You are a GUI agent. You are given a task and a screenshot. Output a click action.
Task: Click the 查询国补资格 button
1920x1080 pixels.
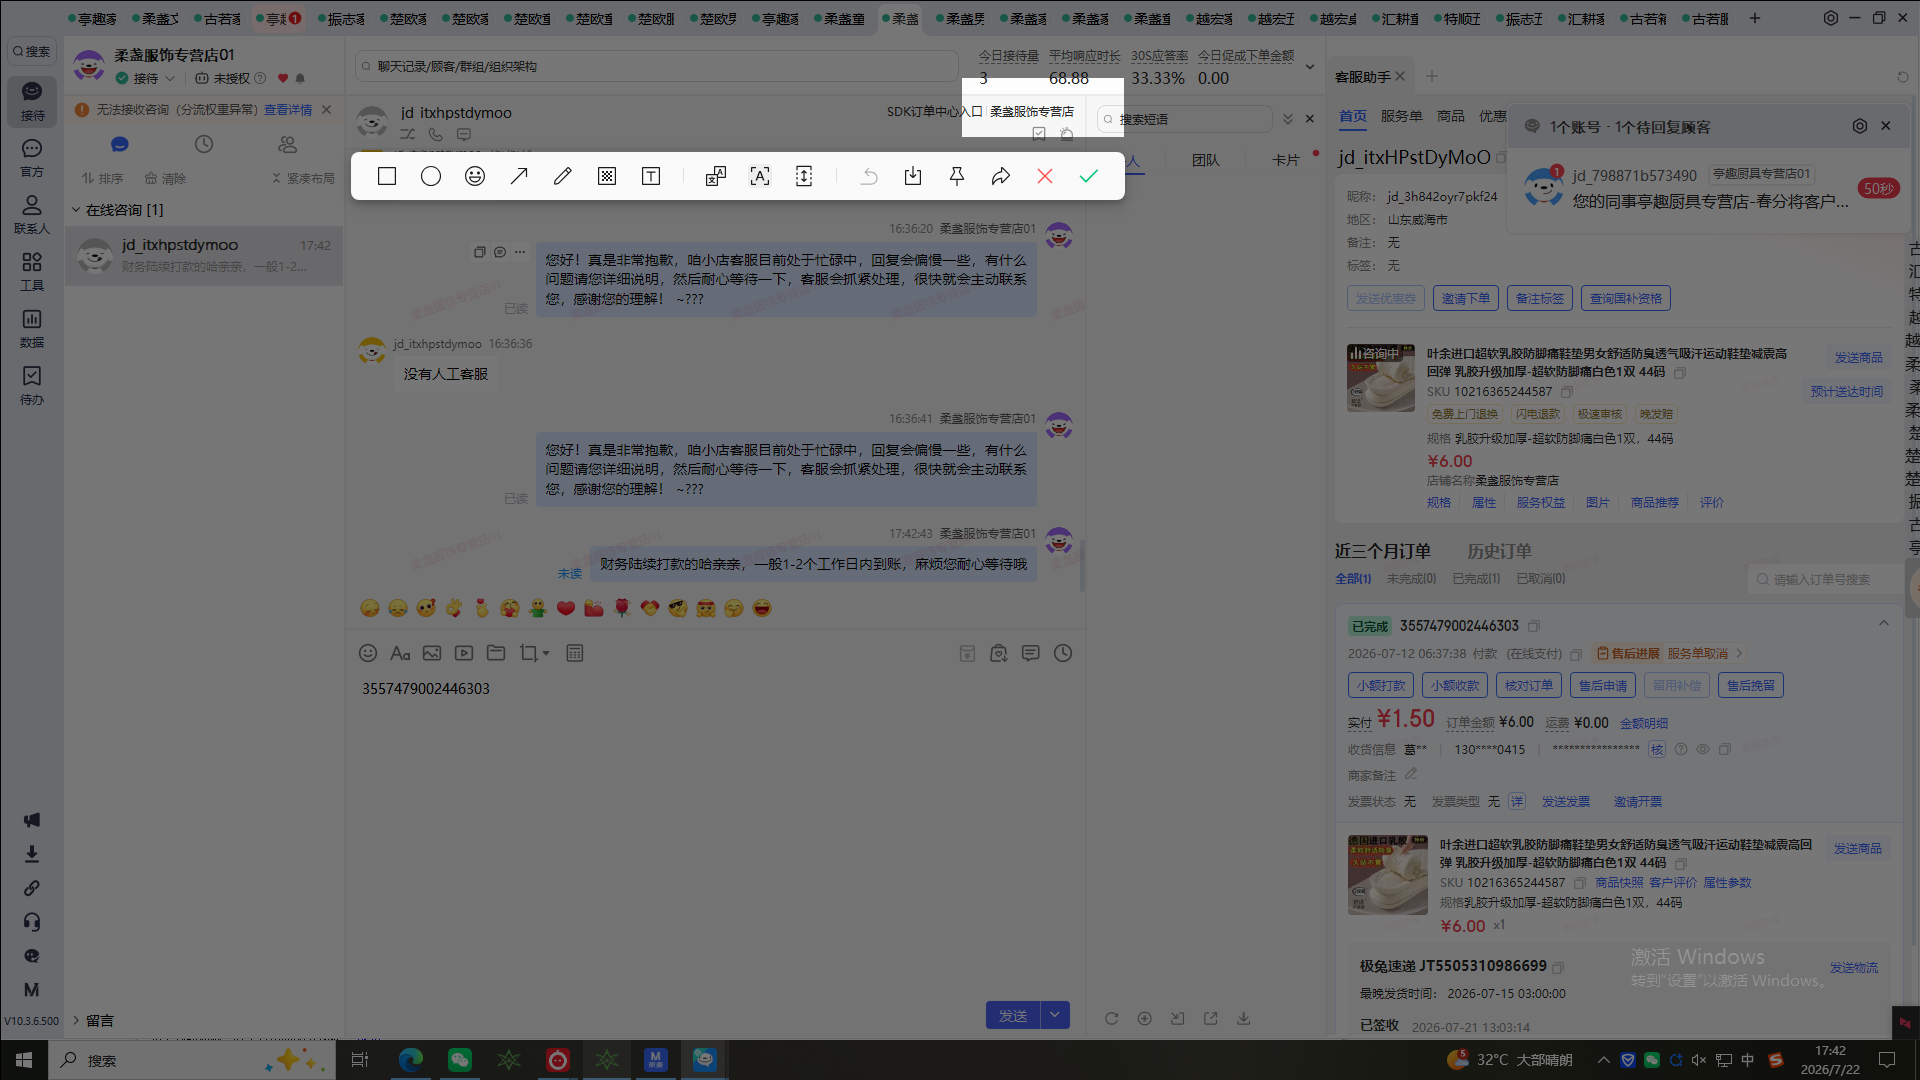(1626, 298)
